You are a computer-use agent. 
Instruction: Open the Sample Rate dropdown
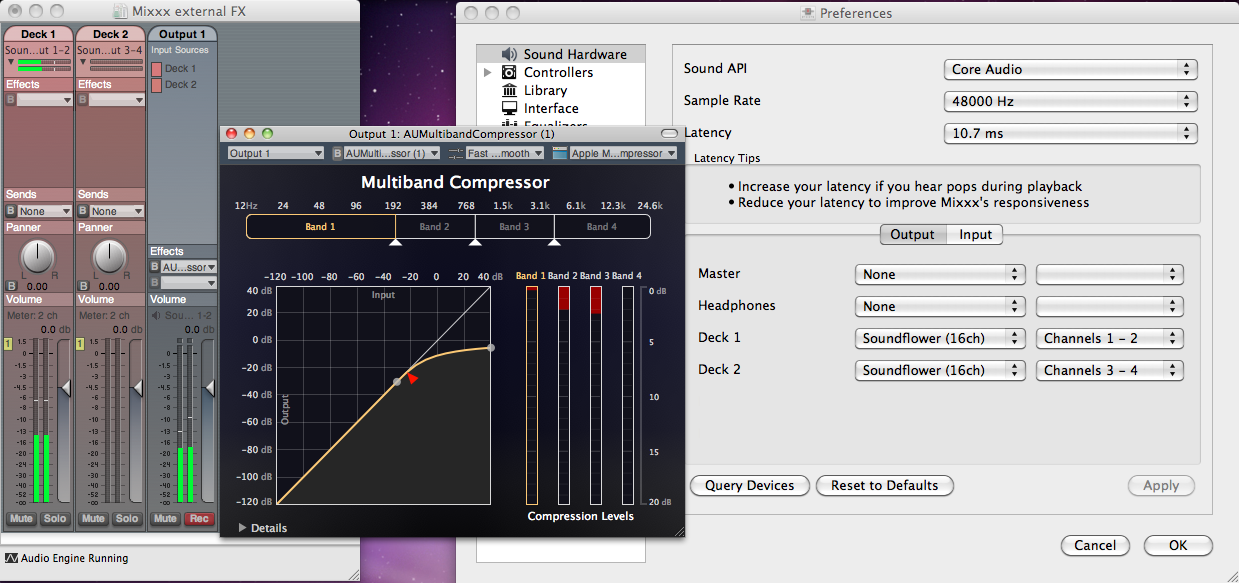click(x=1070, y=101)
